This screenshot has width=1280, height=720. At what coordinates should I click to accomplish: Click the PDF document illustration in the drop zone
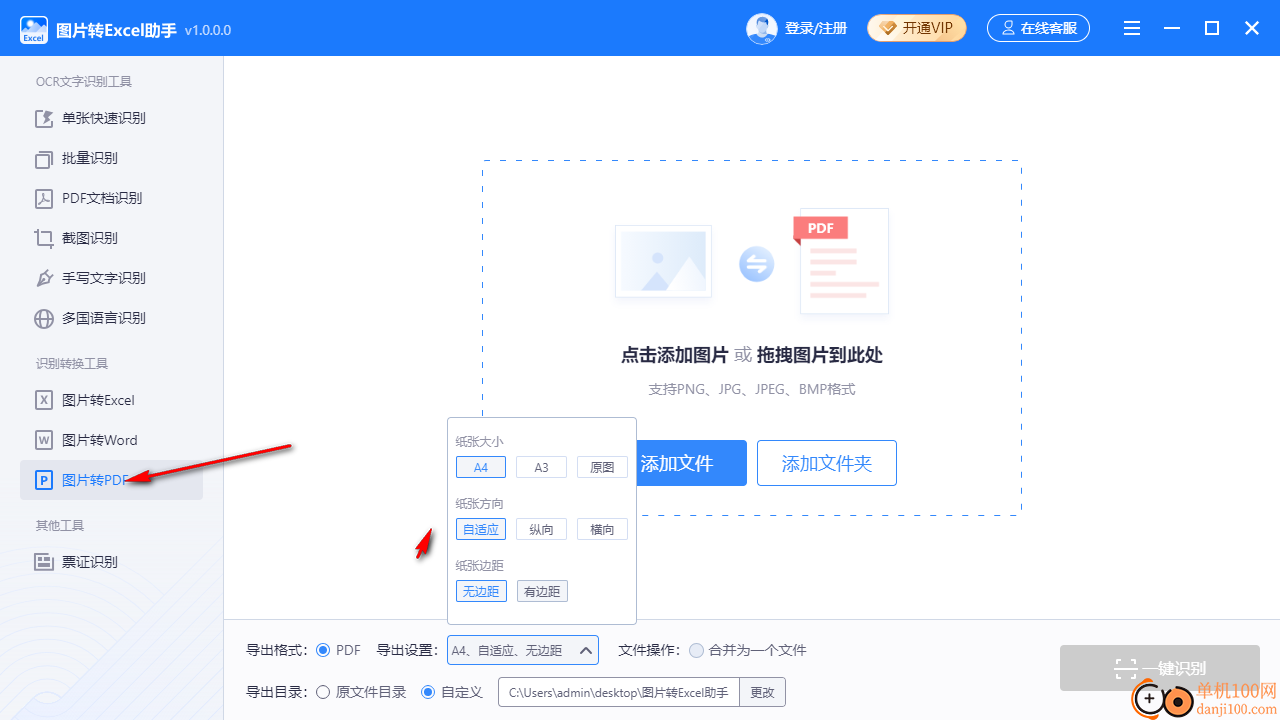842,261
